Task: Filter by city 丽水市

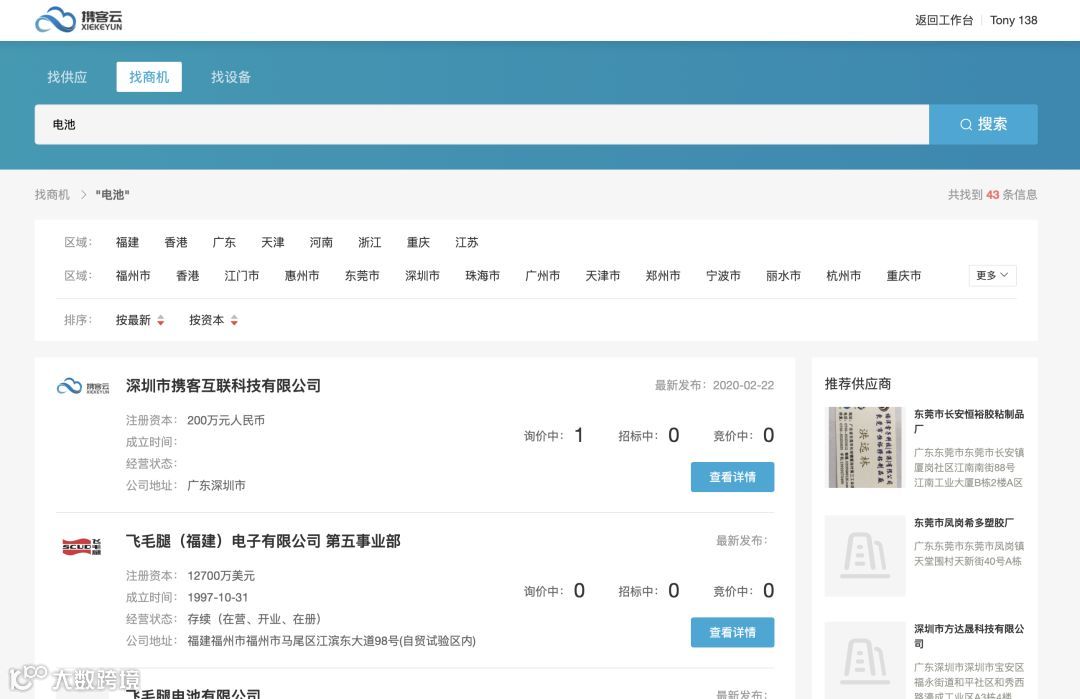Action: pos(783,275)
